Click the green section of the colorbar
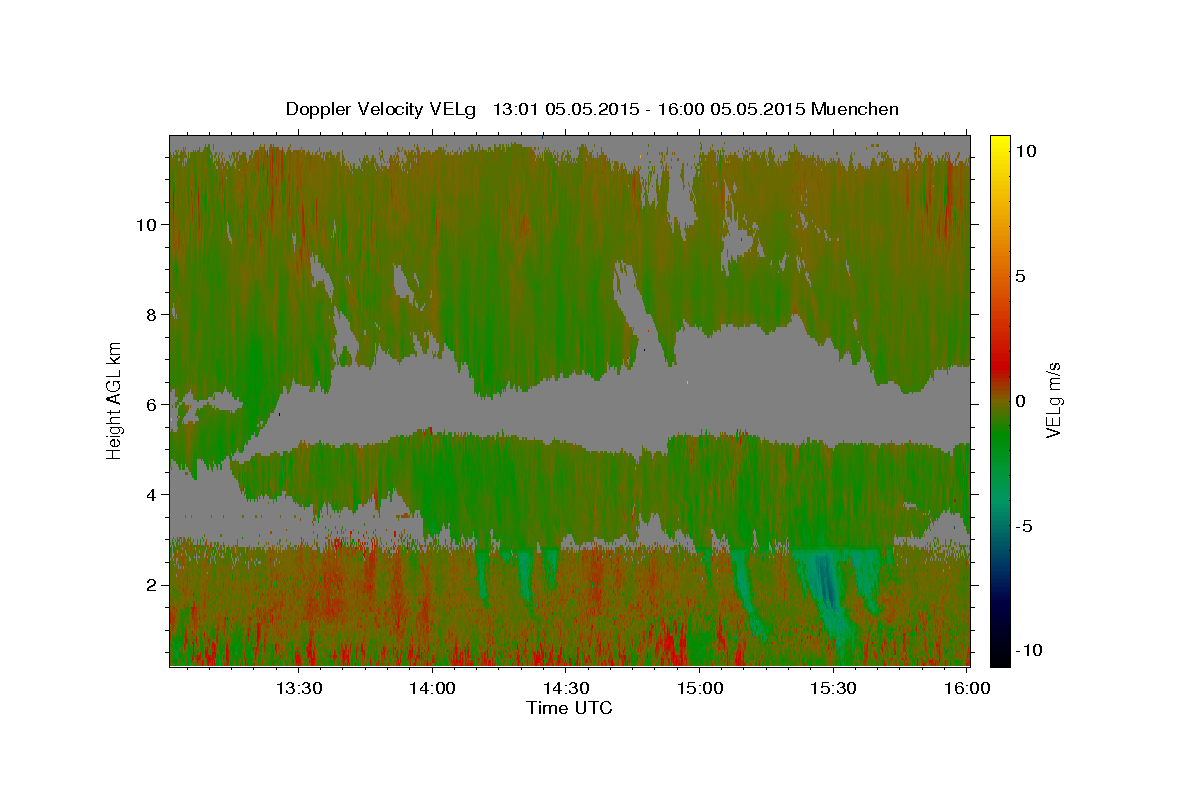 click(x=999, y=440)
